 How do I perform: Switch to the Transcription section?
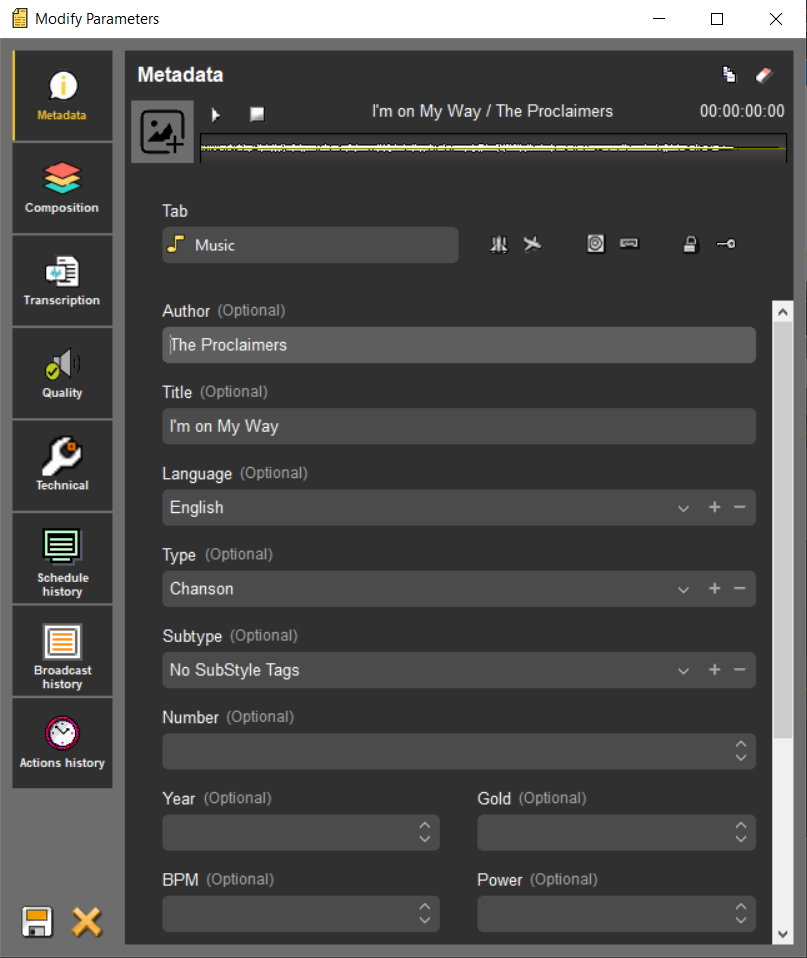(x=62, y=280)
